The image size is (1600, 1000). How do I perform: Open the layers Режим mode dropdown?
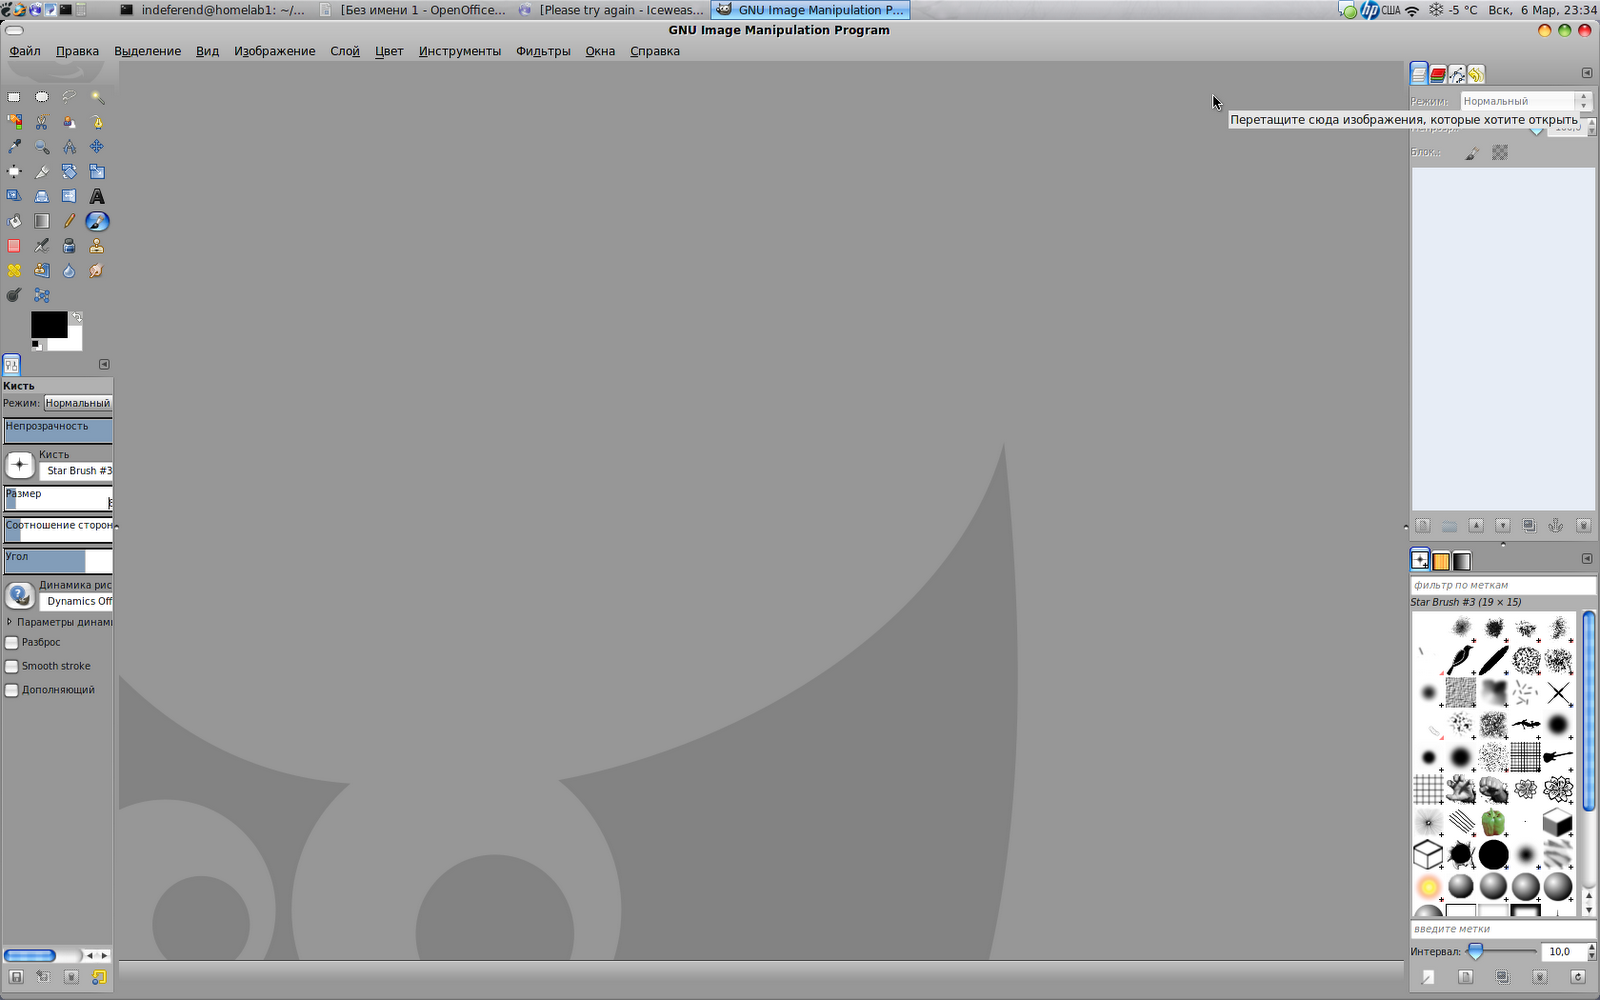point(1526,101)
